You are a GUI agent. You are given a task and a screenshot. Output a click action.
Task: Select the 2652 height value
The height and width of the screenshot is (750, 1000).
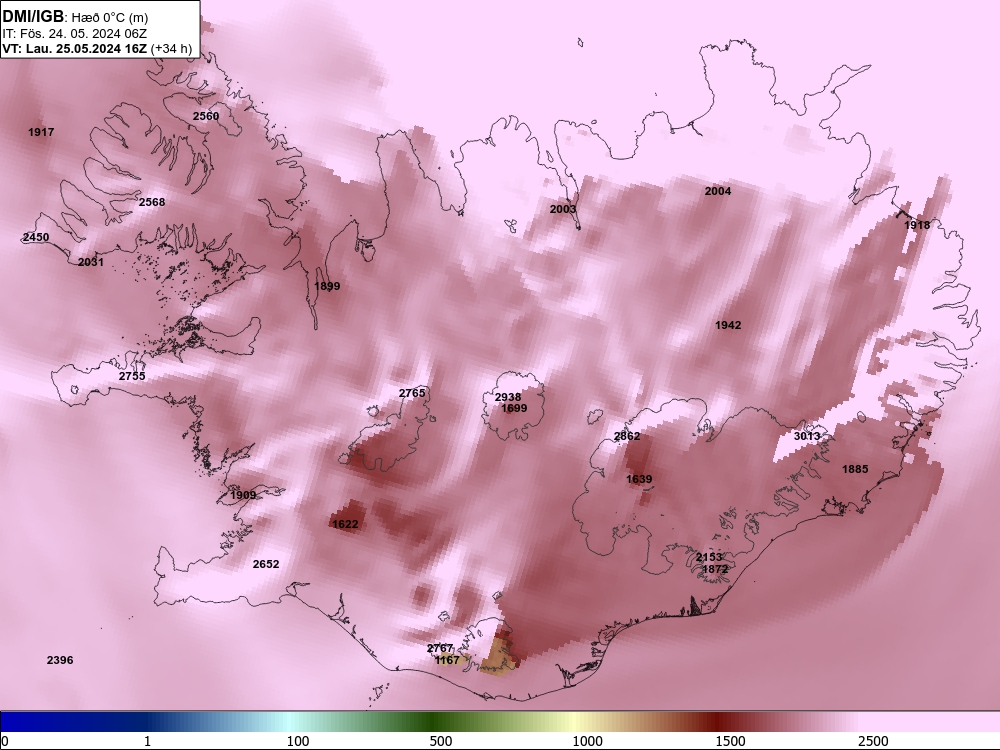(x=266, y=564)
